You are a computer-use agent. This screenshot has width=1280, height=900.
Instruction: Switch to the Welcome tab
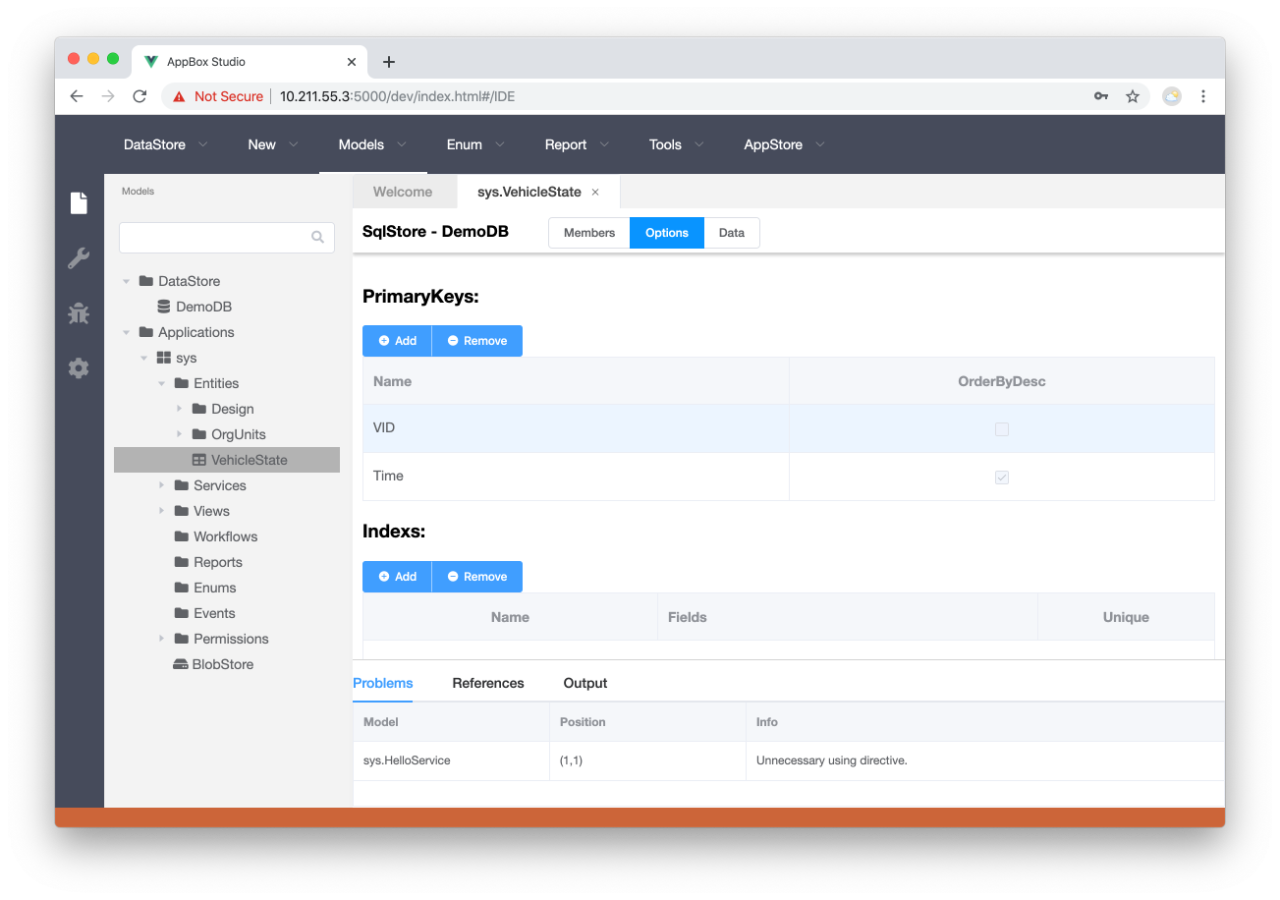coord(403,192)
